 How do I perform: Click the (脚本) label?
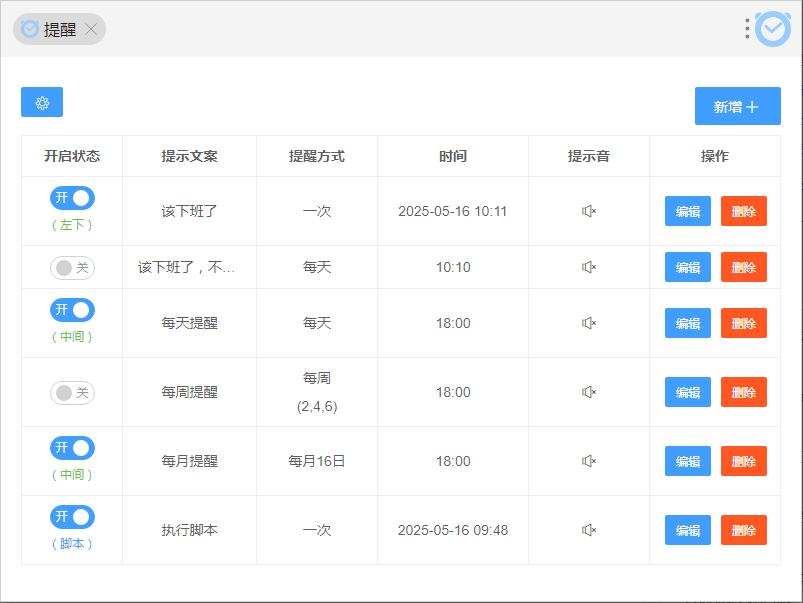click(x=72, y=544)
